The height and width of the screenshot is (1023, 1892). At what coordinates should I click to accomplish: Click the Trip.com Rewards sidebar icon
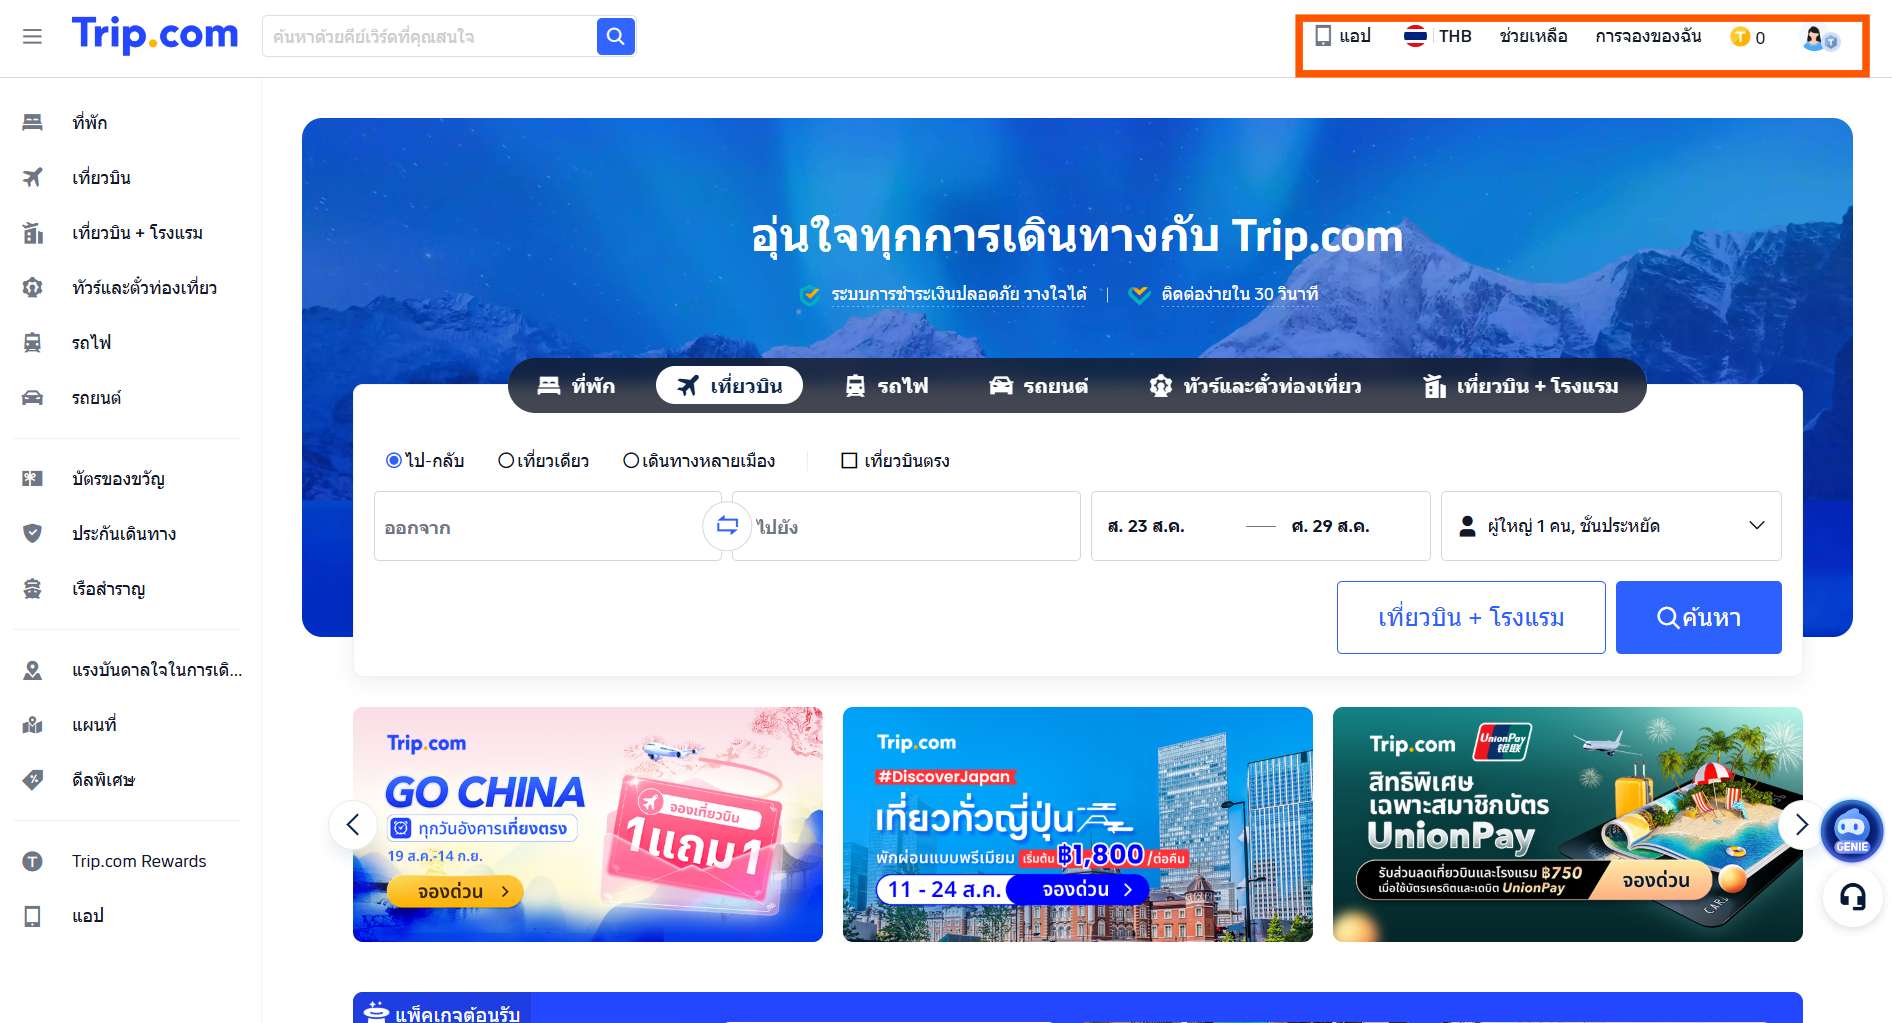[x=31, y=861]
